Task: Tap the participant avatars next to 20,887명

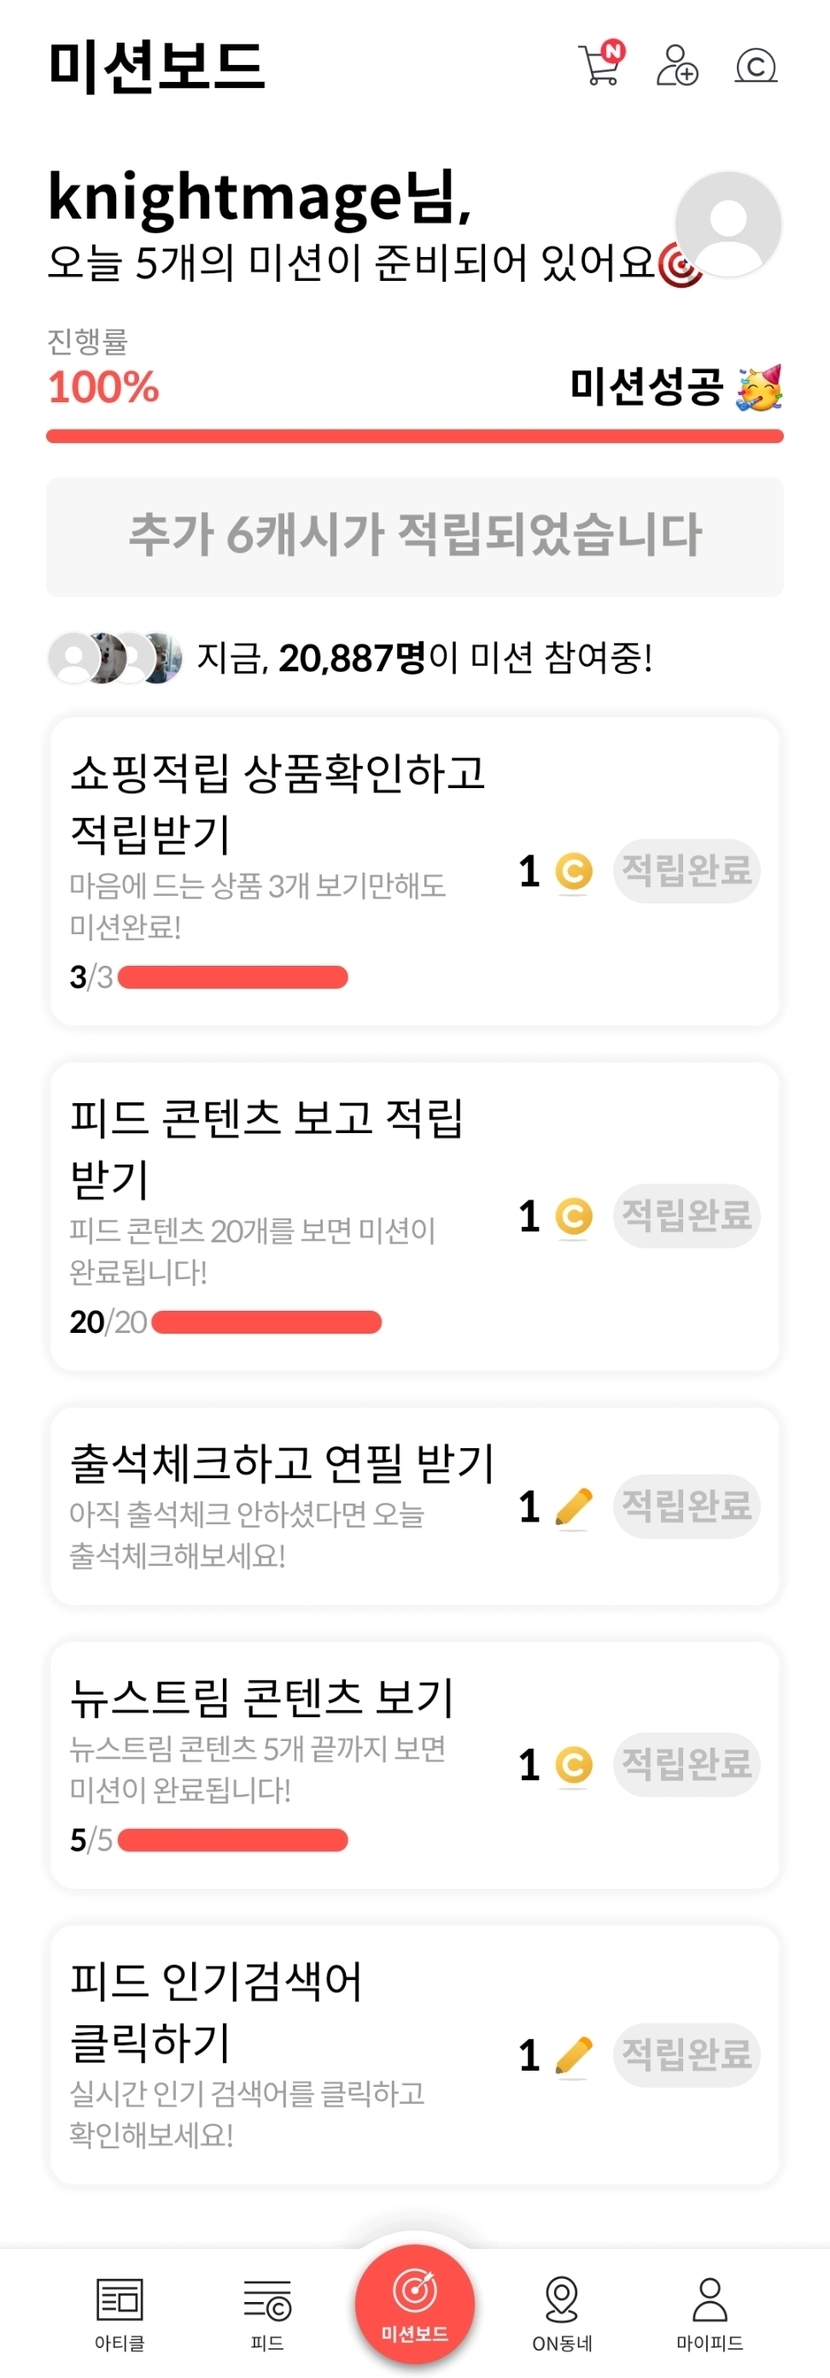Action: pyautogui.click(x=116, y=658)
